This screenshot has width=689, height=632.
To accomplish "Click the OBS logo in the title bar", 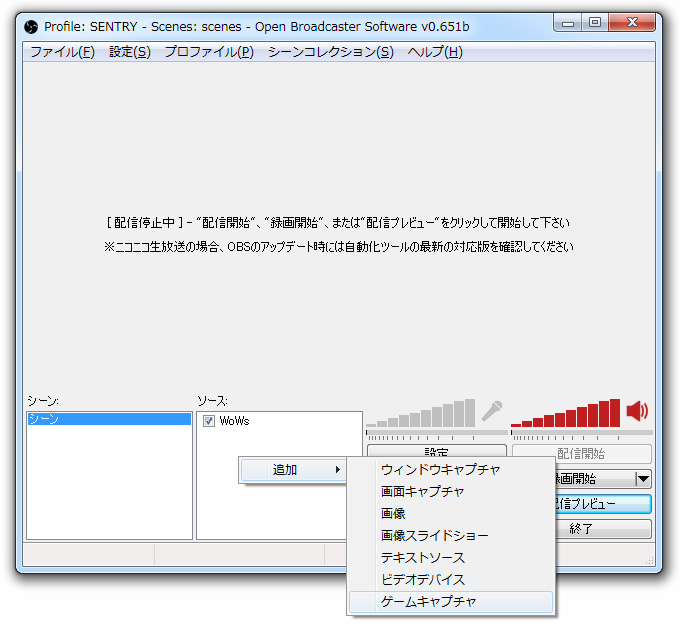I will 31,27.
